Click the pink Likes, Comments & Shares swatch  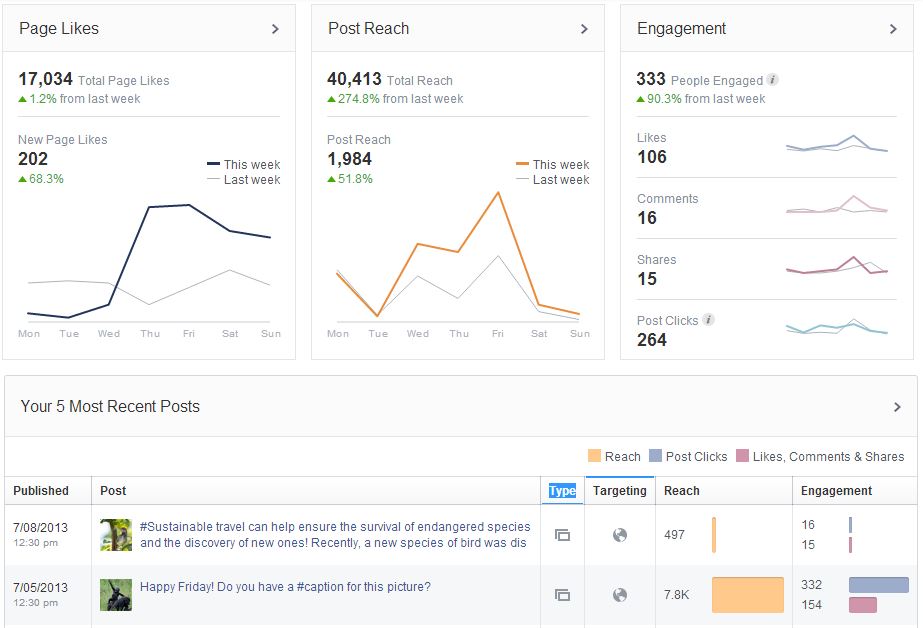742,456
